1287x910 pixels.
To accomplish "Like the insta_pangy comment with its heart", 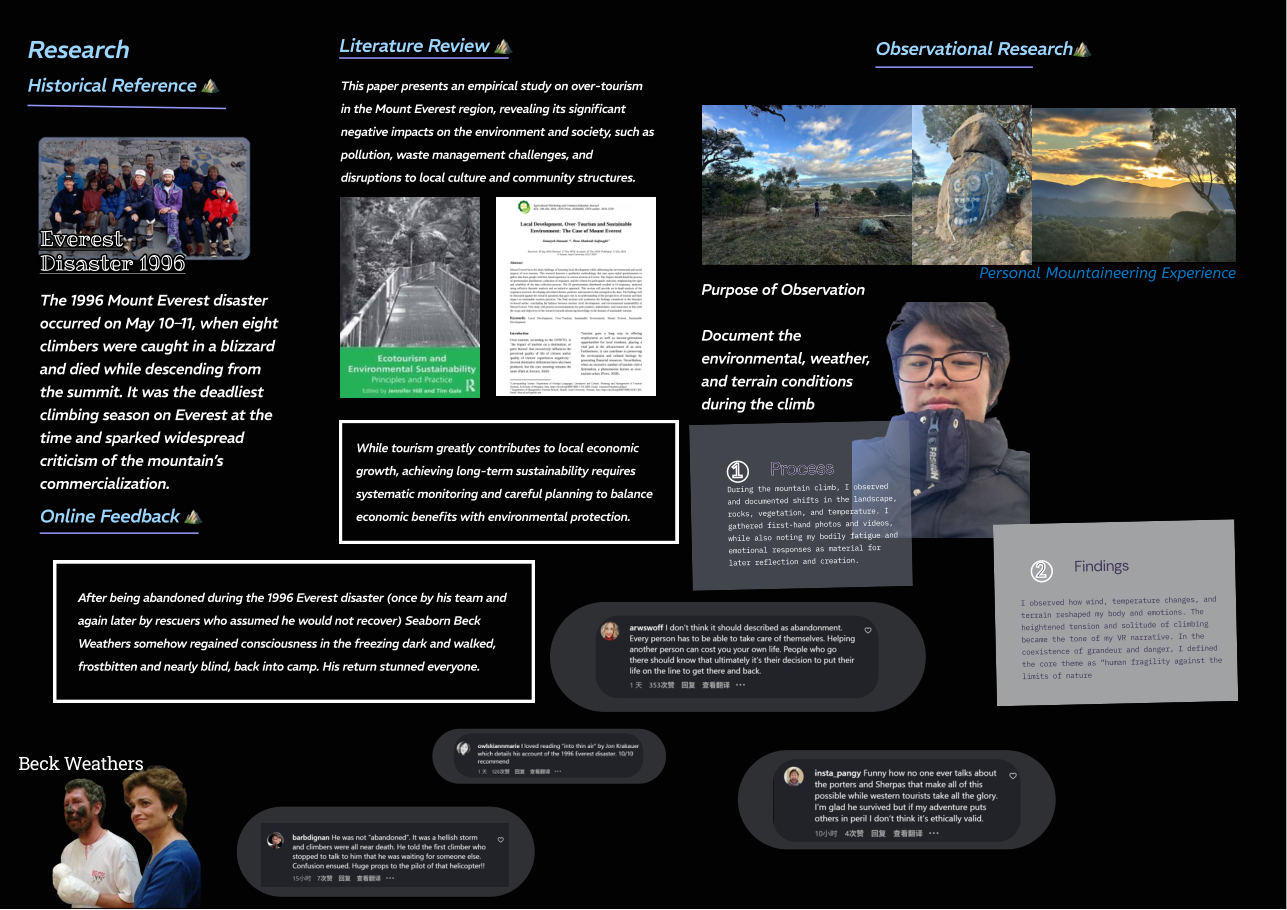I will point(1013,776).
